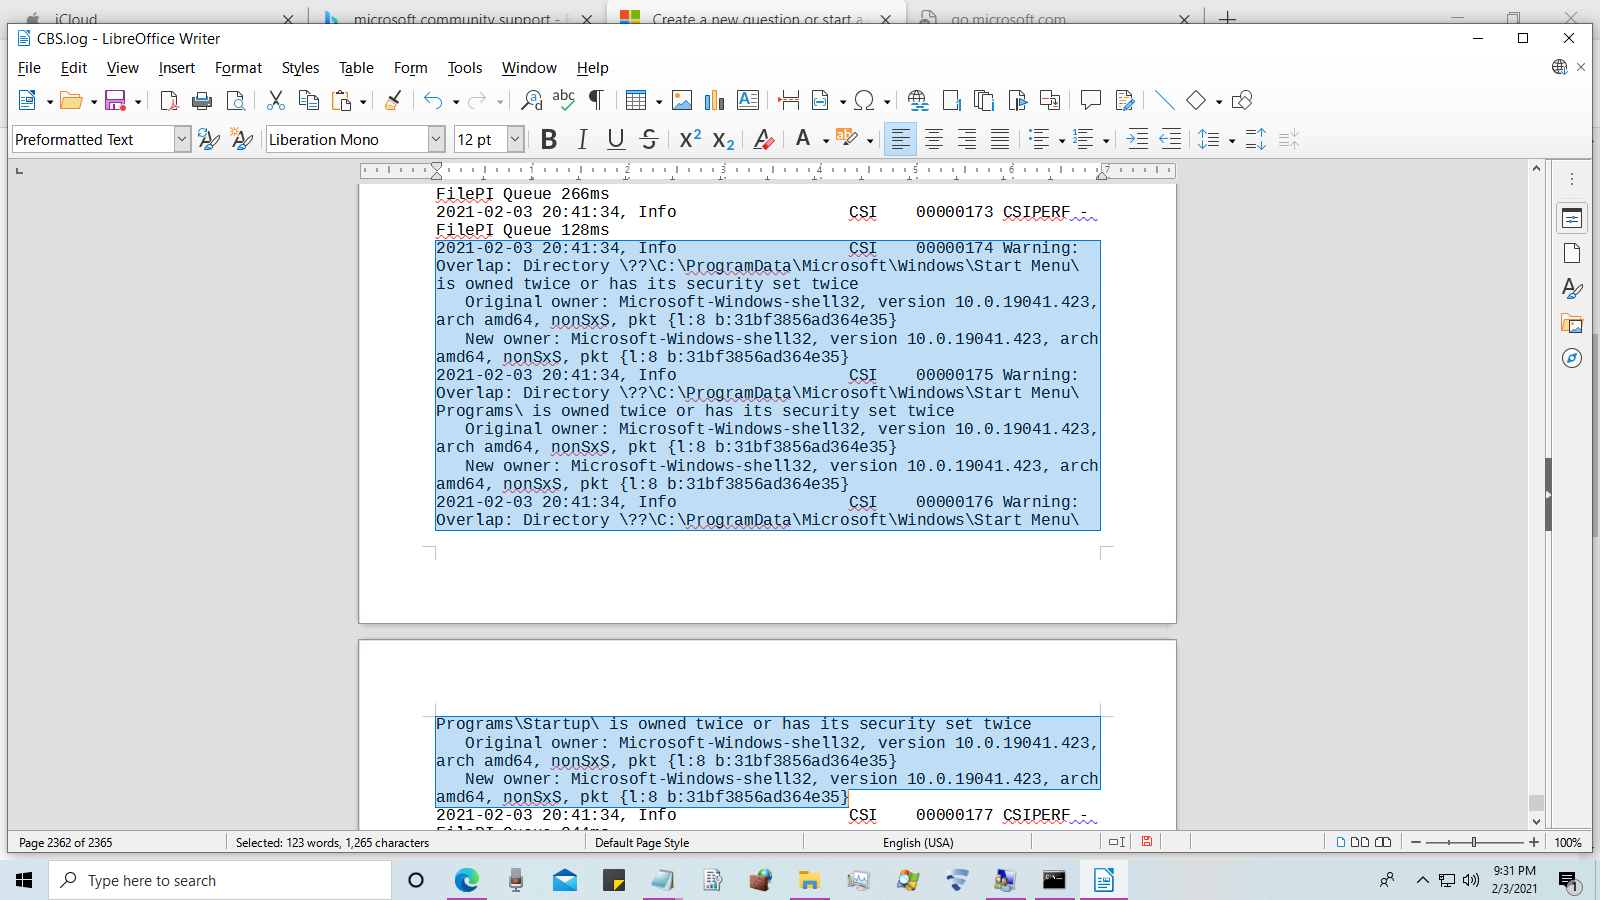Open Find and Replace
The height and width of the screenshot is (900, 1600).
click(532, 101)
